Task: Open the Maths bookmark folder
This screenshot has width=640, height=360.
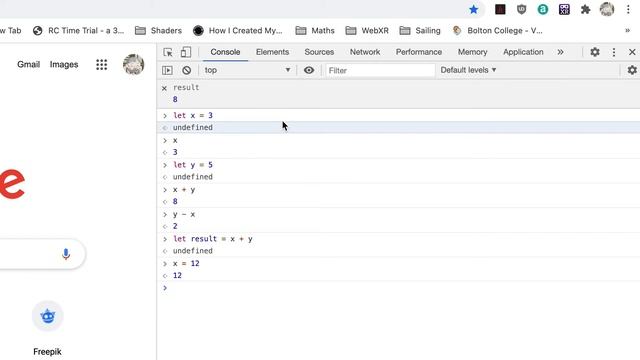Action: 315,31
